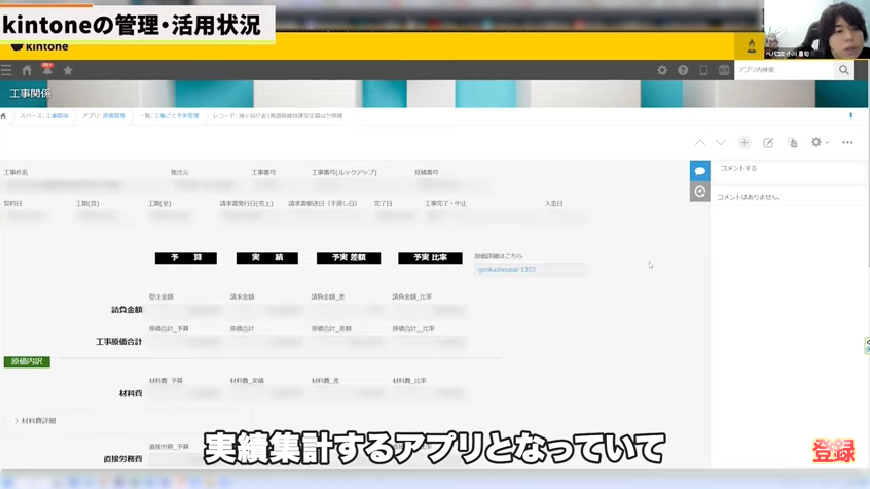The height and width of the screenshot is (489, 870).
Task: Open the help question mark icon
Action: point(683,70)
